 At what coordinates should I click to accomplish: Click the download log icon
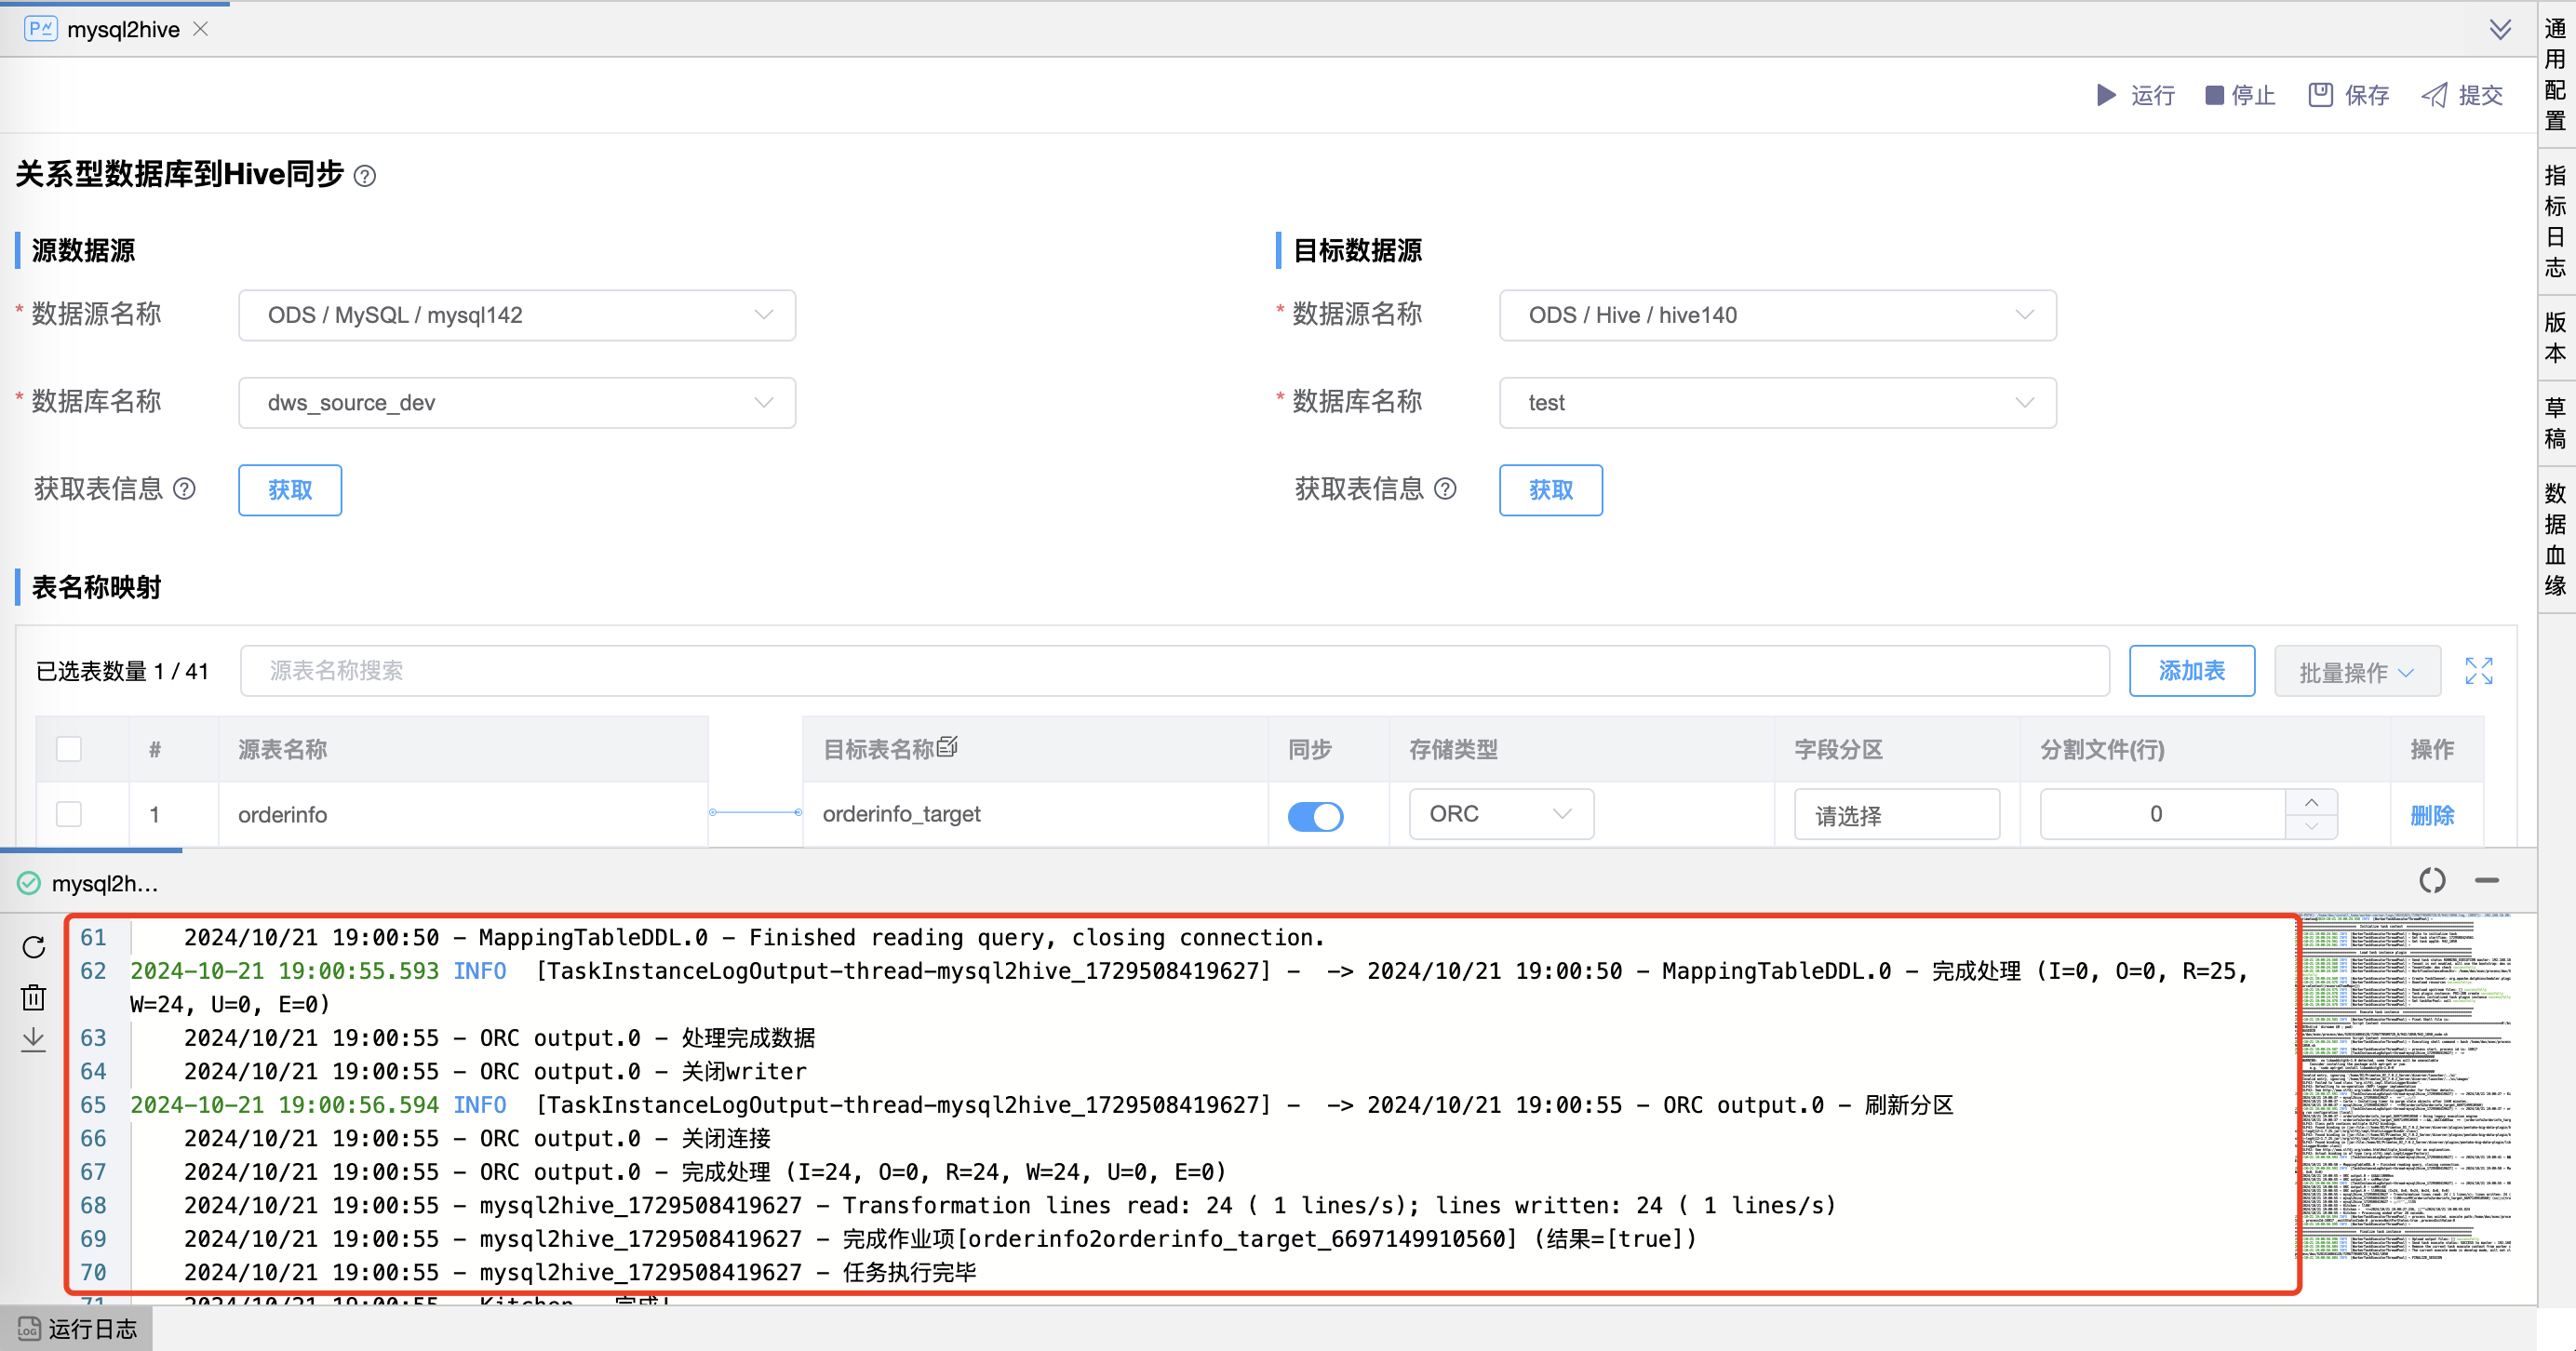click(x=34, y=1040)
